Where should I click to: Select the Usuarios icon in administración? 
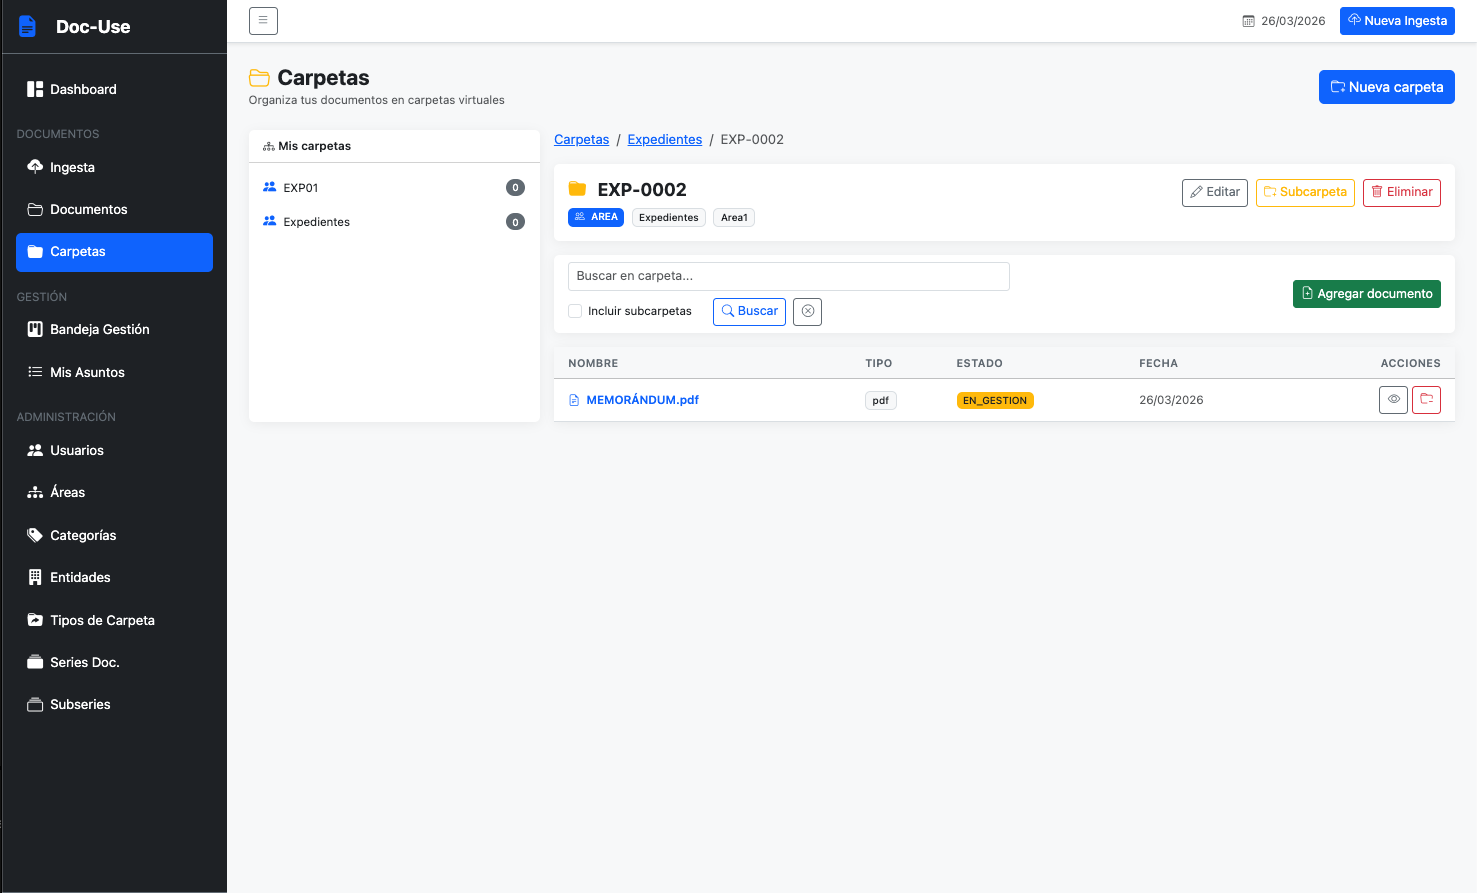(33, 450)
